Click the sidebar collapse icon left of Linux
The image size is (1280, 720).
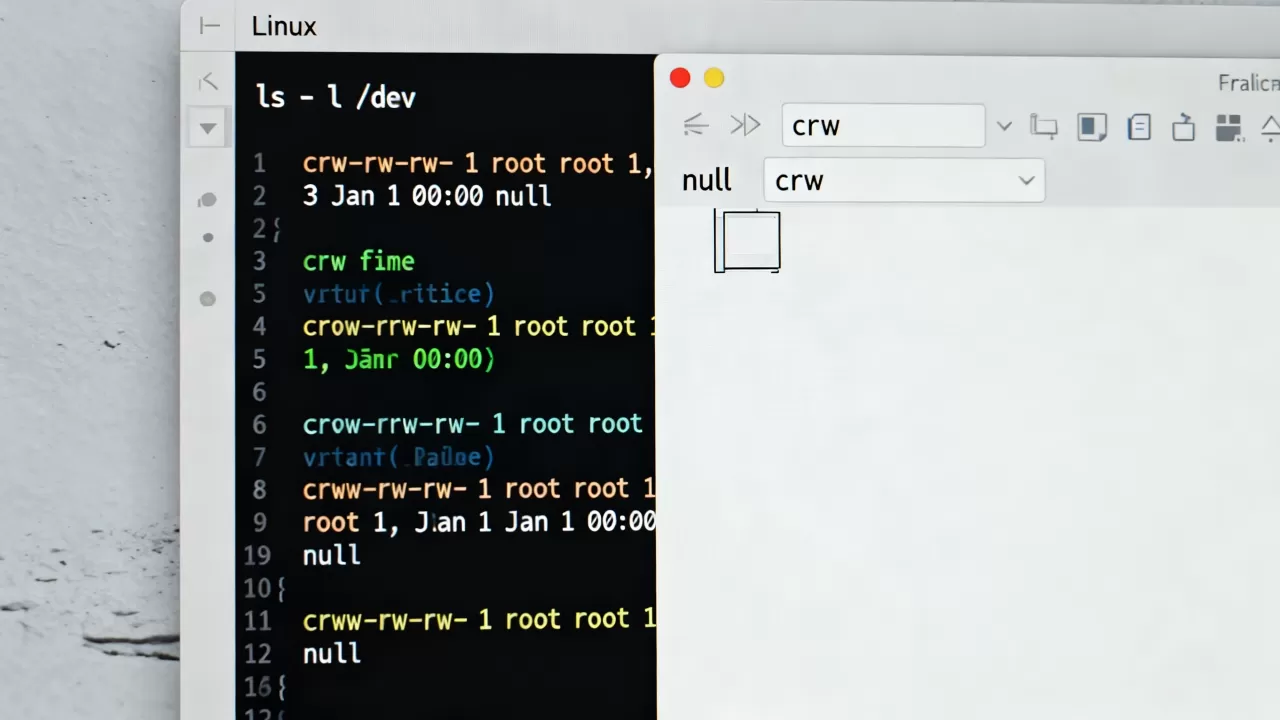pos(209,26)
